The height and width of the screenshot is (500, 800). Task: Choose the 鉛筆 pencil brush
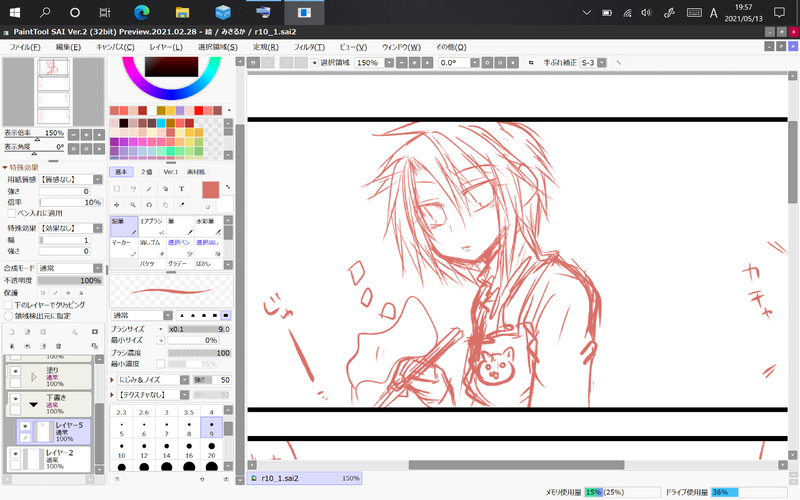124,227
